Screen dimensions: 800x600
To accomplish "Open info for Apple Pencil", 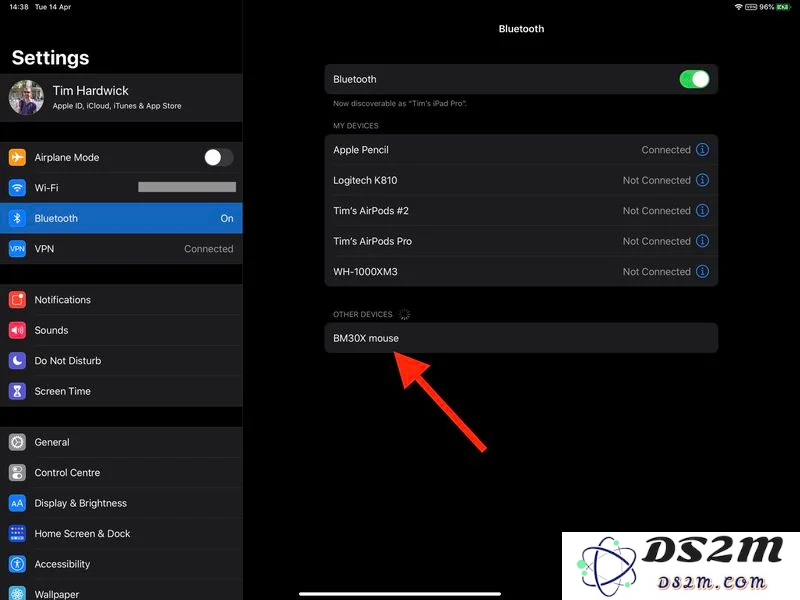I will point(703,149).
